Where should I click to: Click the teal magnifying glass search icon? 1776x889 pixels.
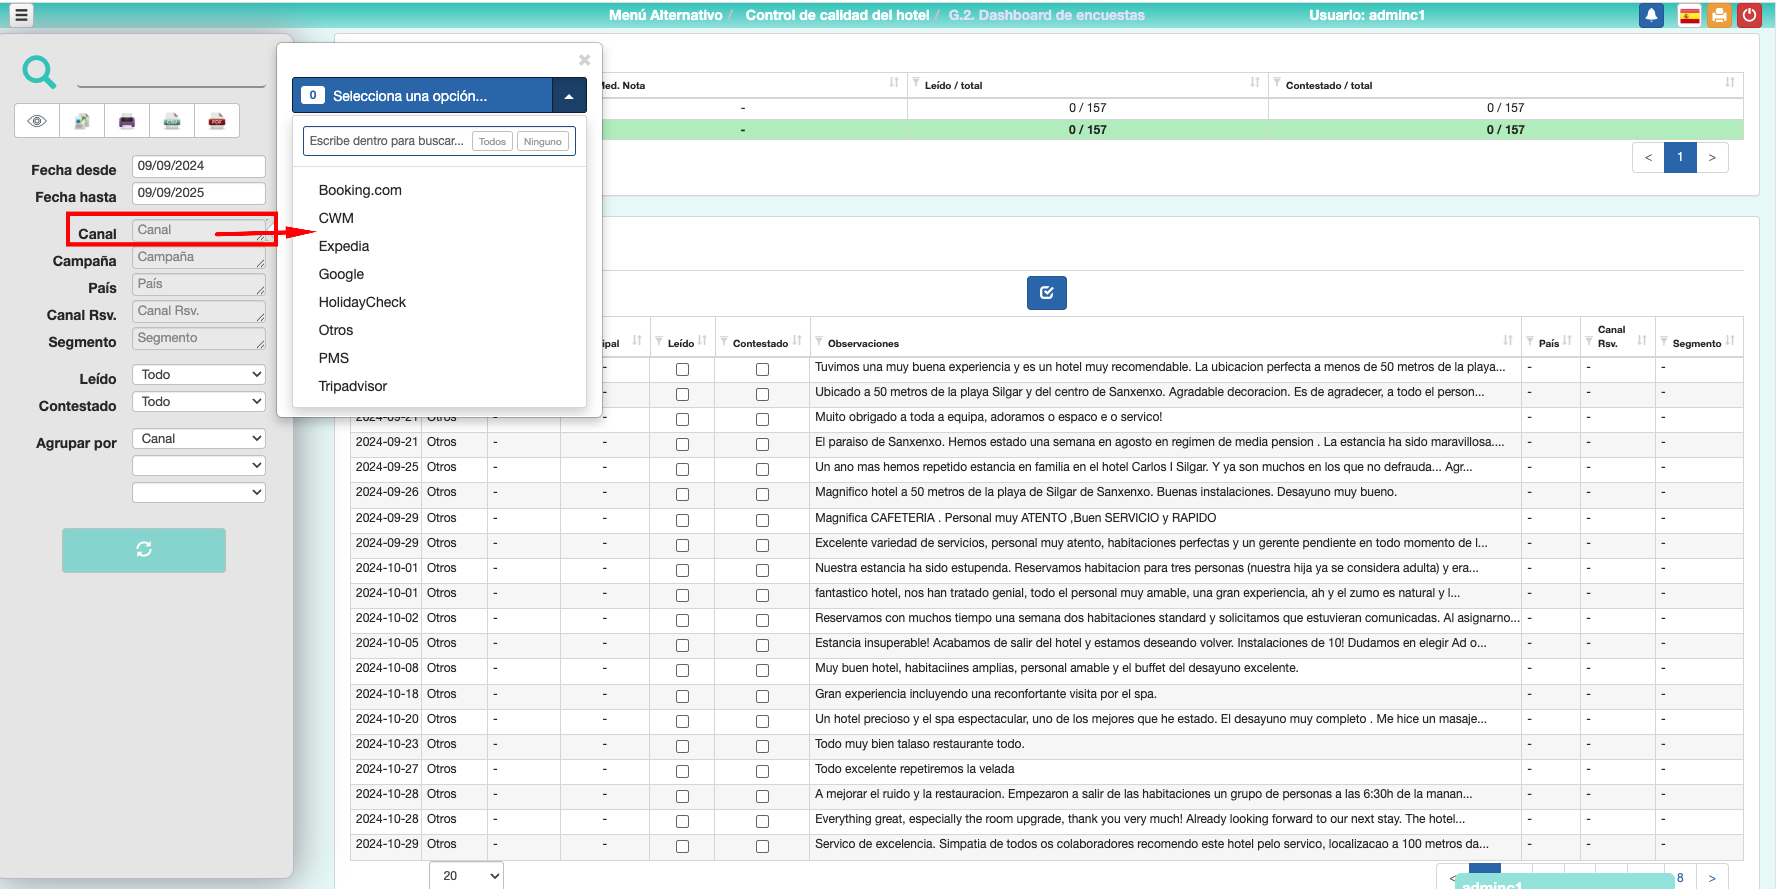pos(39,72)
